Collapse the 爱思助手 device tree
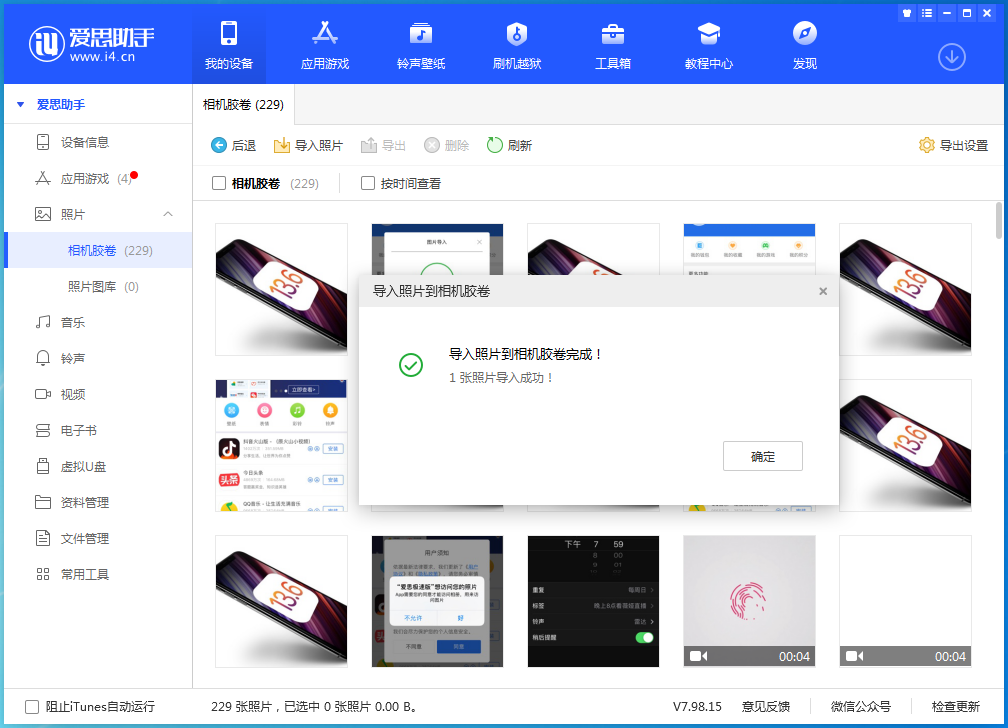Image resolution: width=1008 pixels, height=728 pixels. tap(20, 104)
